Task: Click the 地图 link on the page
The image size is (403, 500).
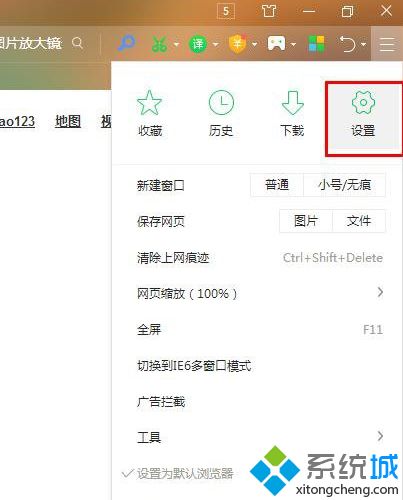Action: click(x=68, y=121)
